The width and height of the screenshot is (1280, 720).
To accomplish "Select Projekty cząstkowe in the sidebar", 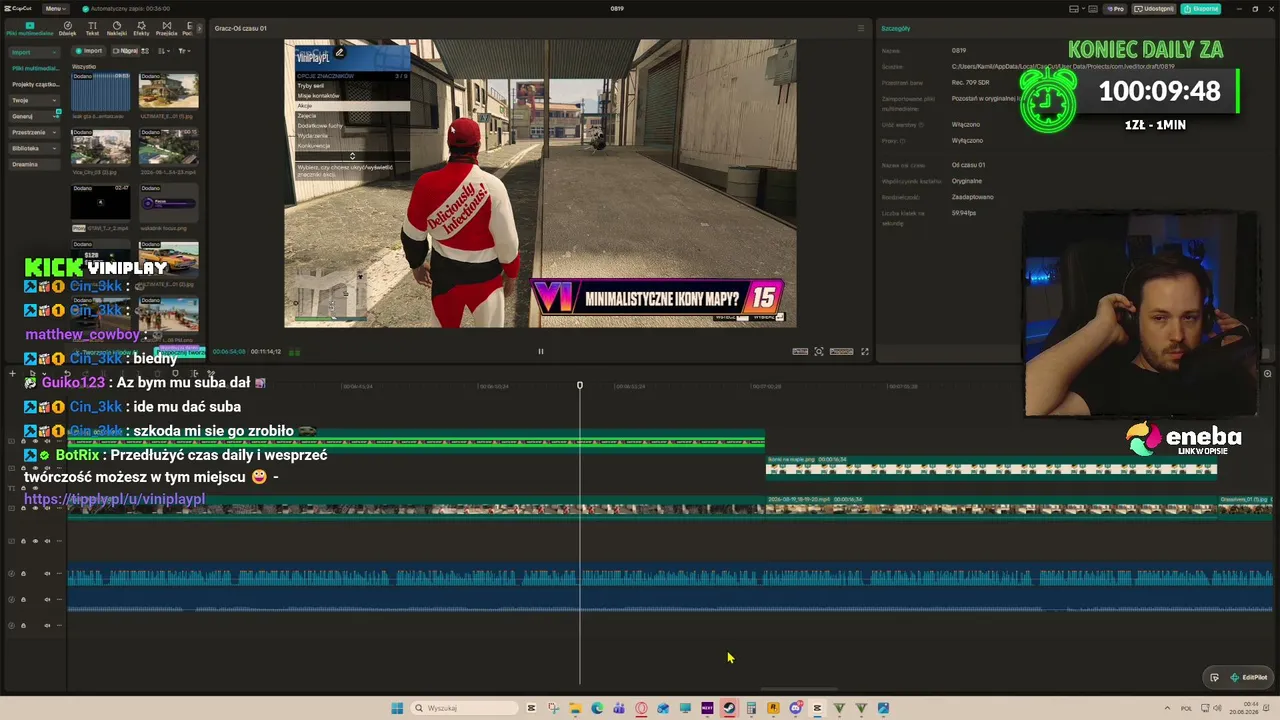I will [x=35, y=84].
